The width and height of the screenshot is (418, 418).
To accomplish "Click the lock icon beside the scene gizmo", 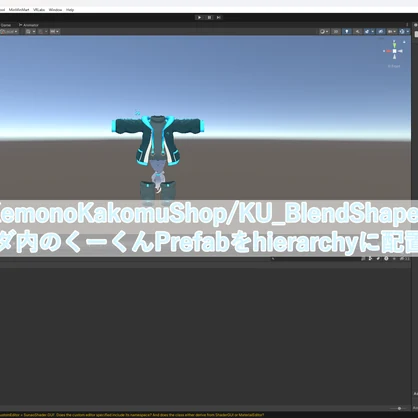I will point(404,42).
